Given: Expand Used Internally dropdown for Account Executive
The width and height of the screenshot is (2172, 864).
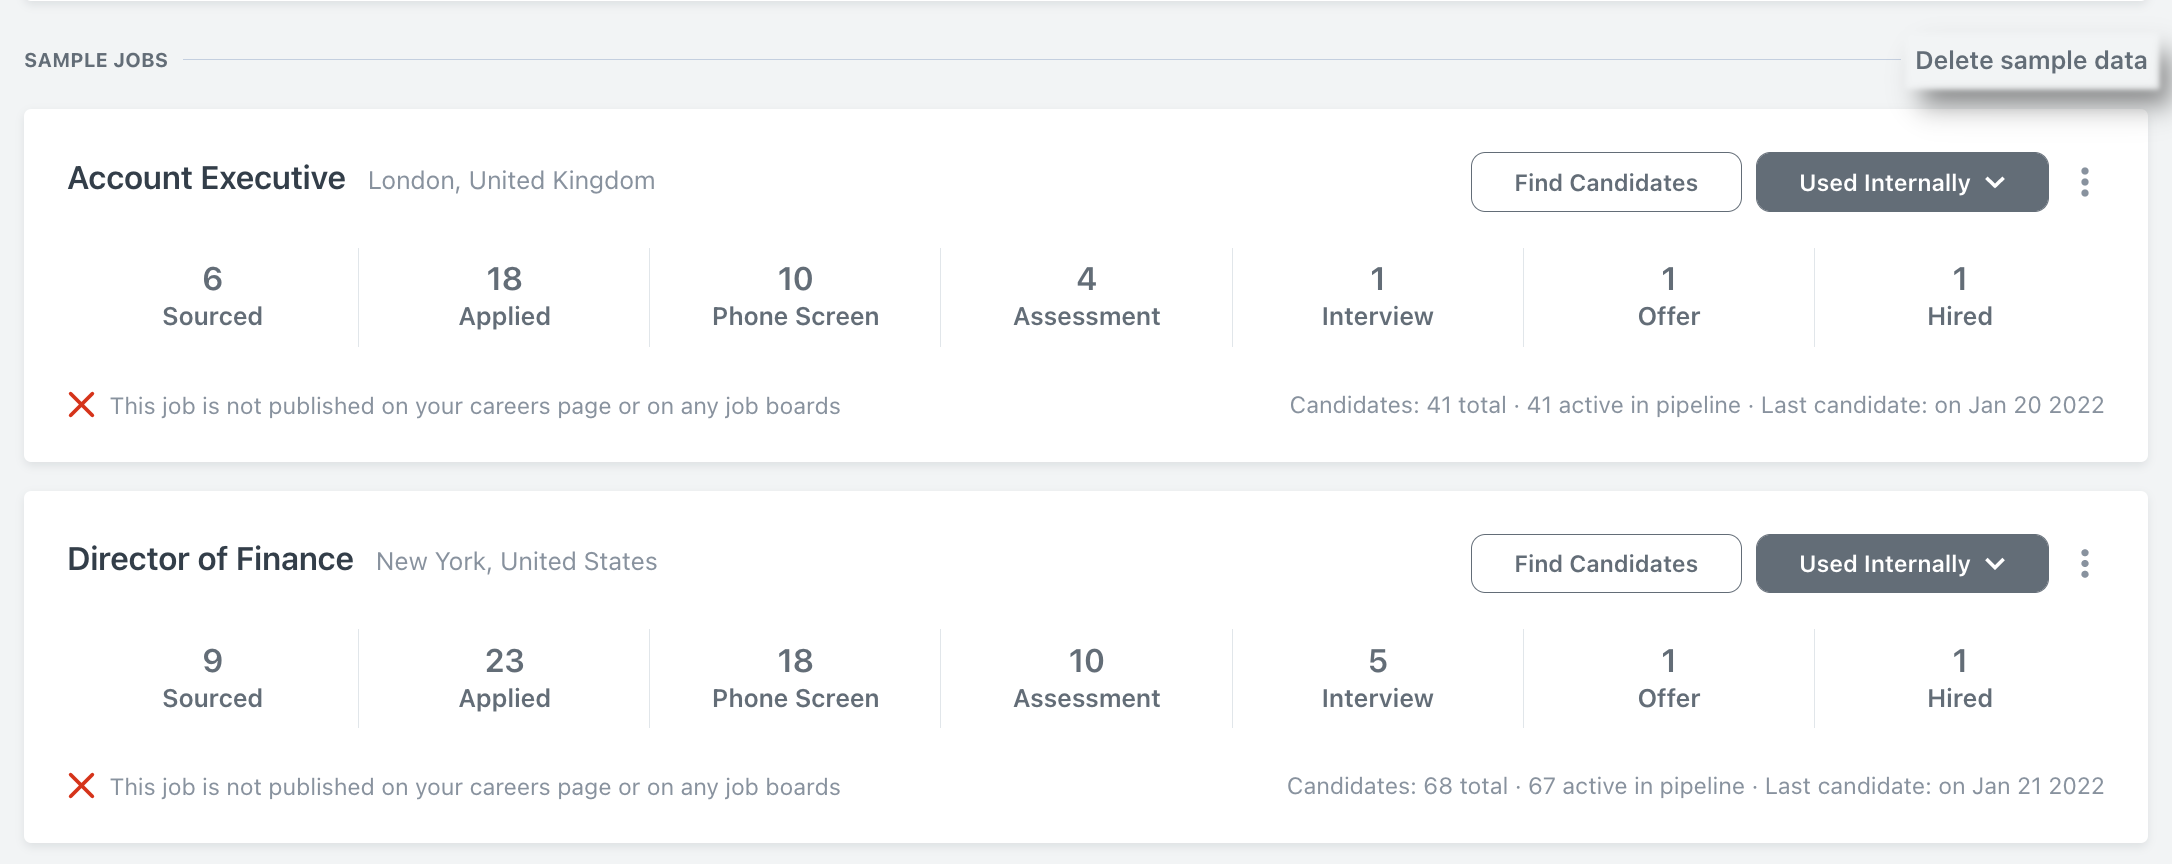Looking at the screenshot, I should 1902,182.
